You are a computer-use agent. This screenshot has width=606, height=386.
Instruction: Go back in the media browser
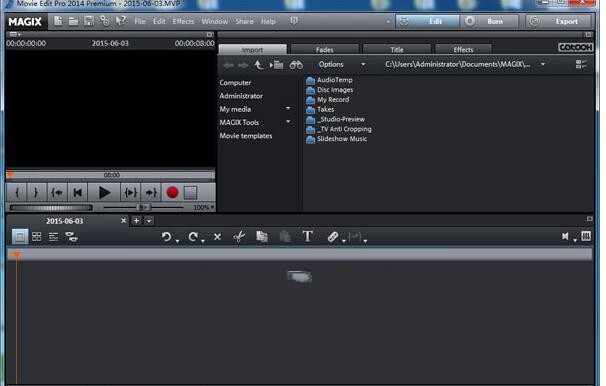pos(228,65)
